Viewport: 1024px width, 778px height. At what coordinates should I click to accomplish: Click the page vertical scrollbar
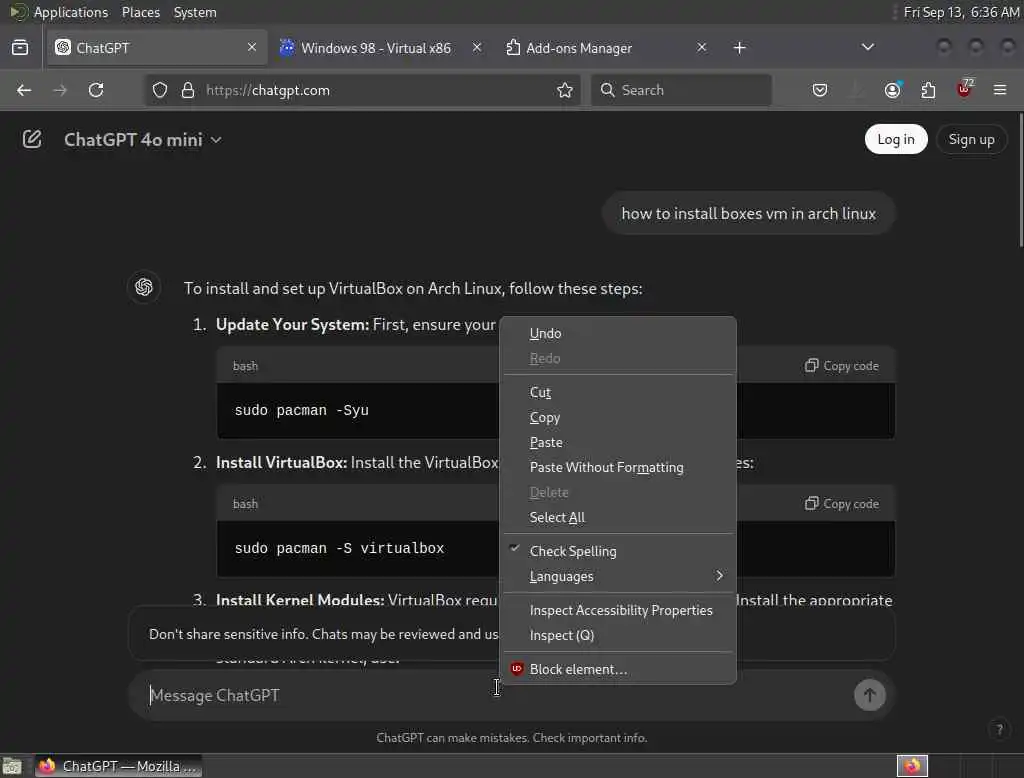1019,180
